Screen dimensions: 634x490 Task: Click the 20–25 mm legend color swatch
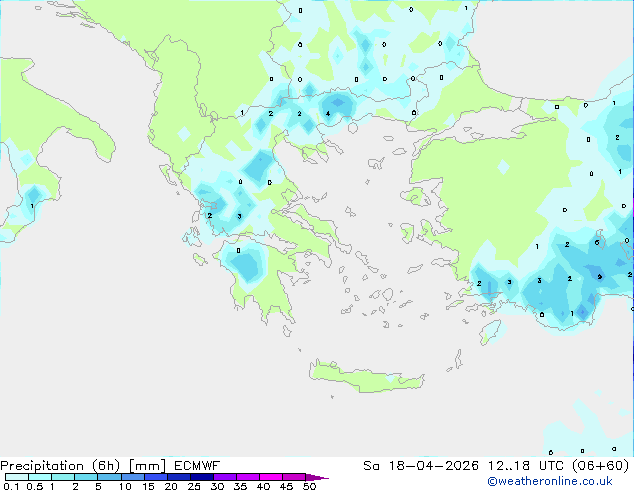[179, 477]
